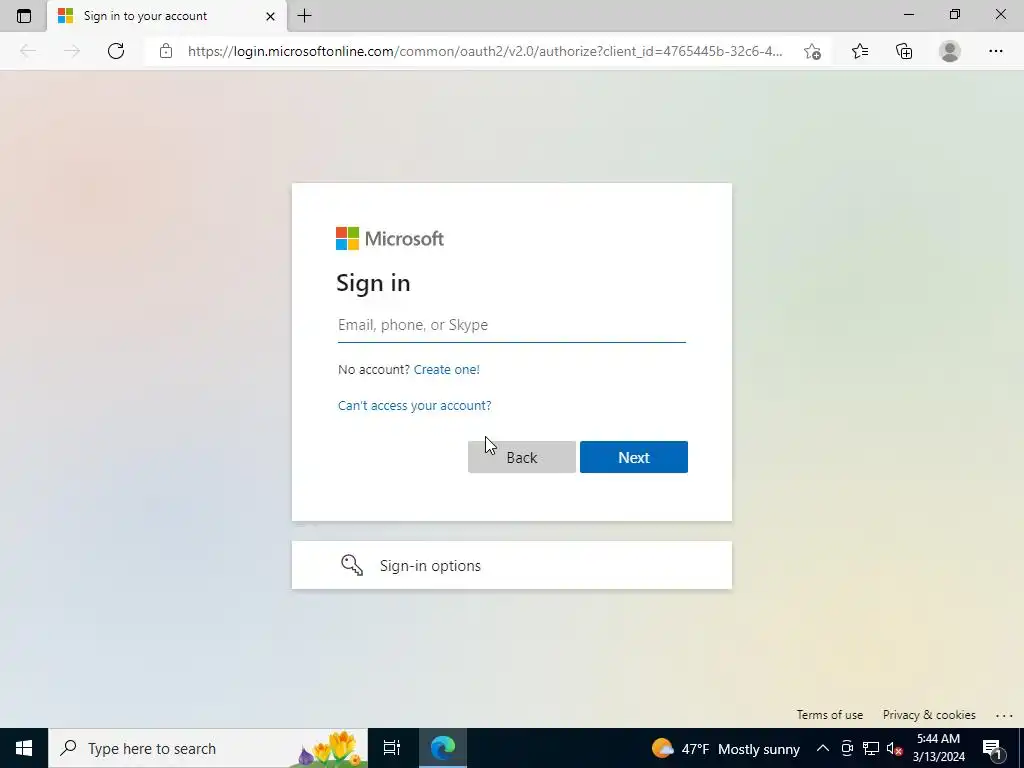Select the Sign in to your account tab

[x=167, y=16]
